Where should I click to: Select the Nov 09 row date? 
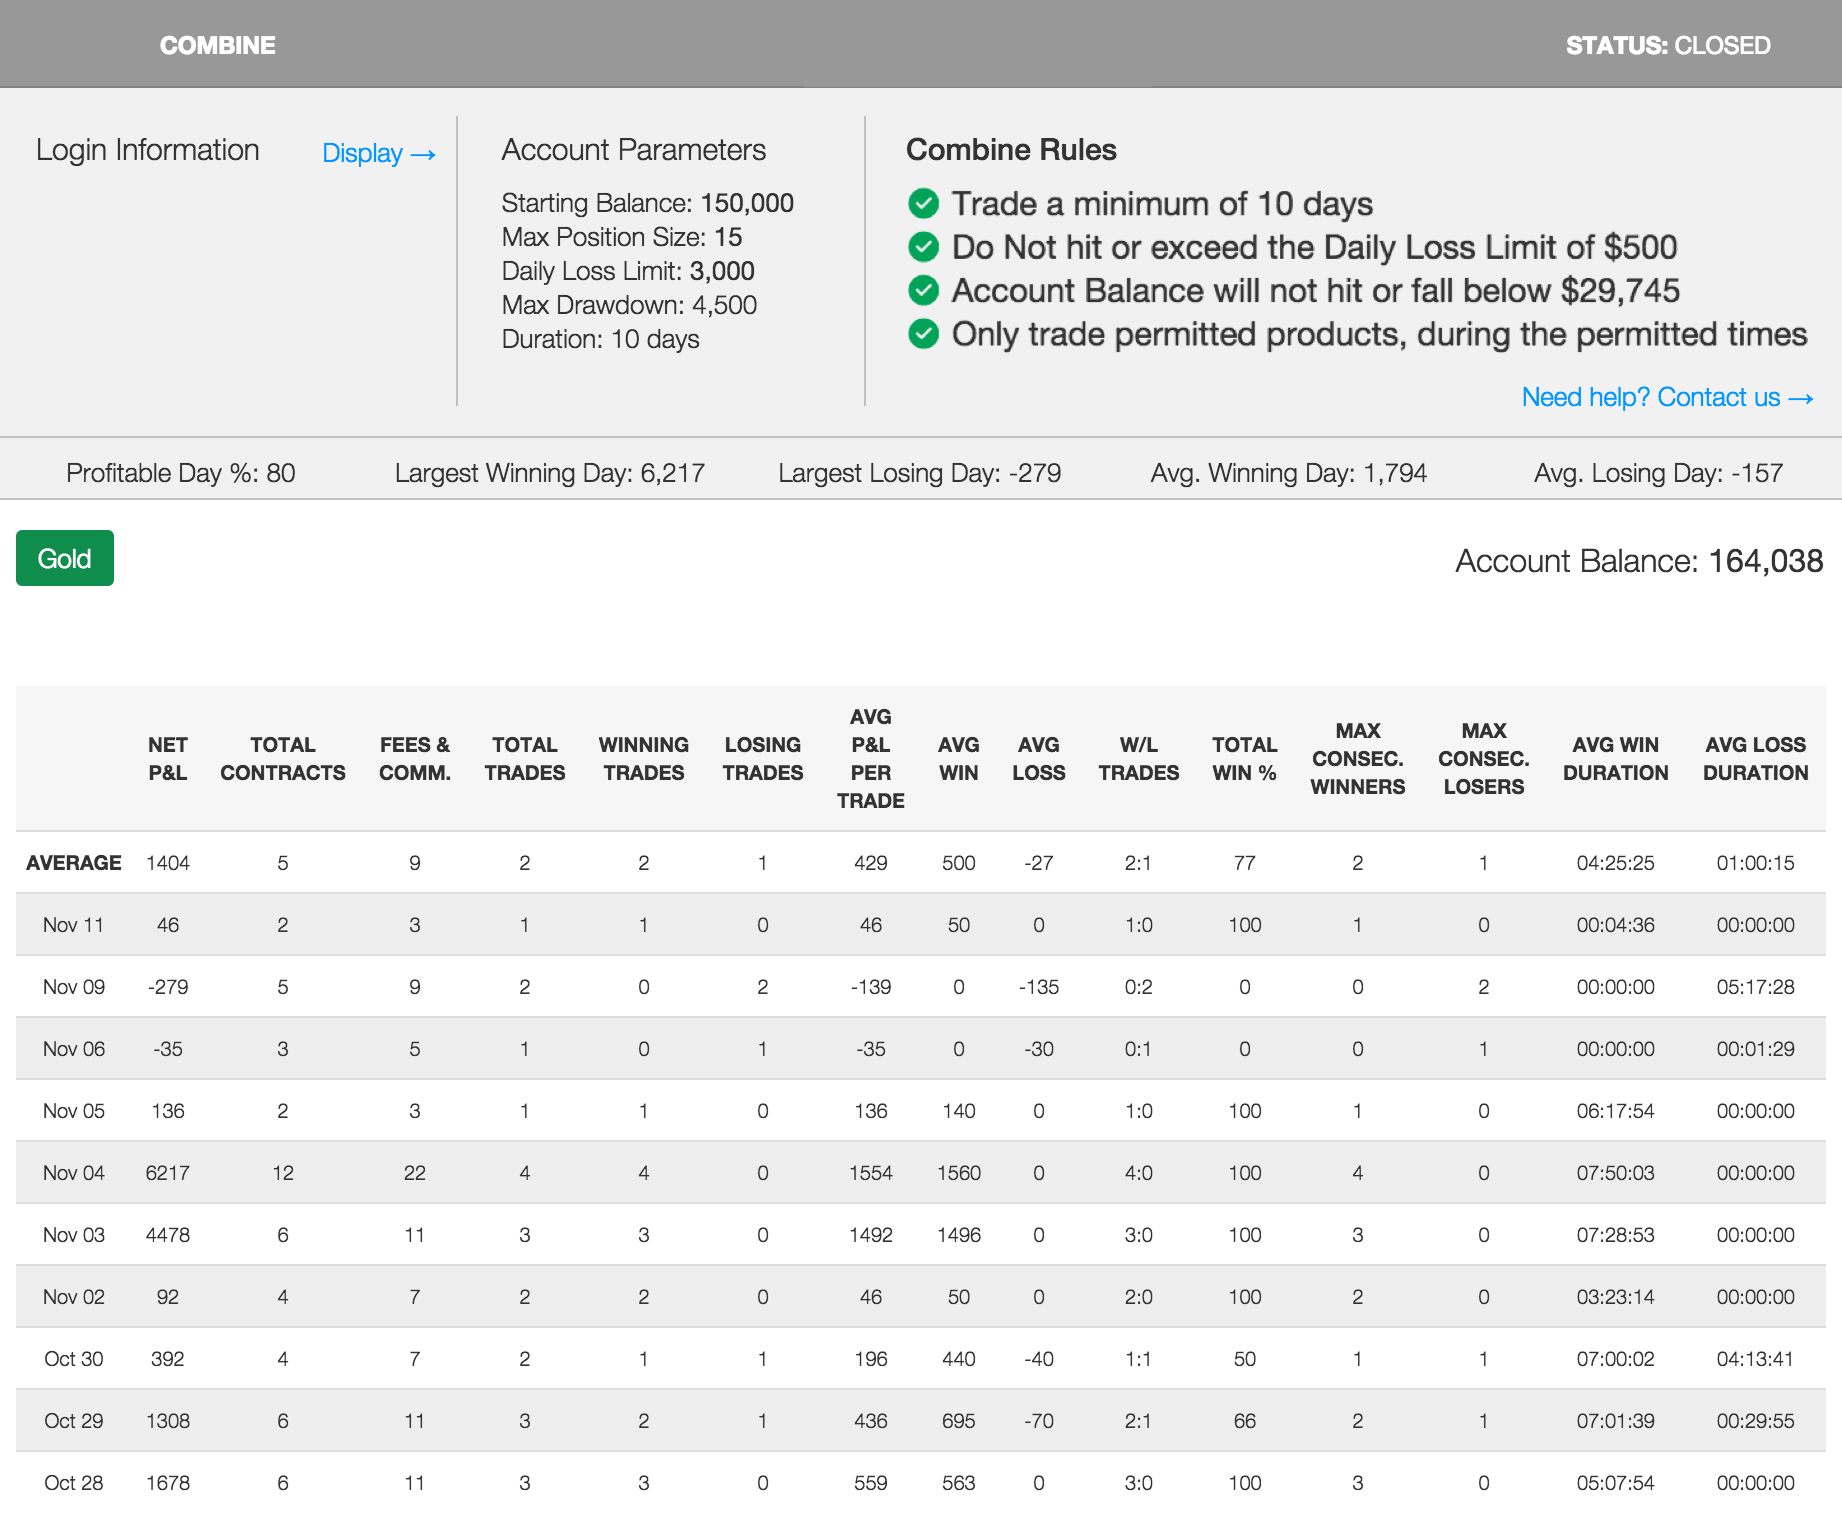(74, 987)
